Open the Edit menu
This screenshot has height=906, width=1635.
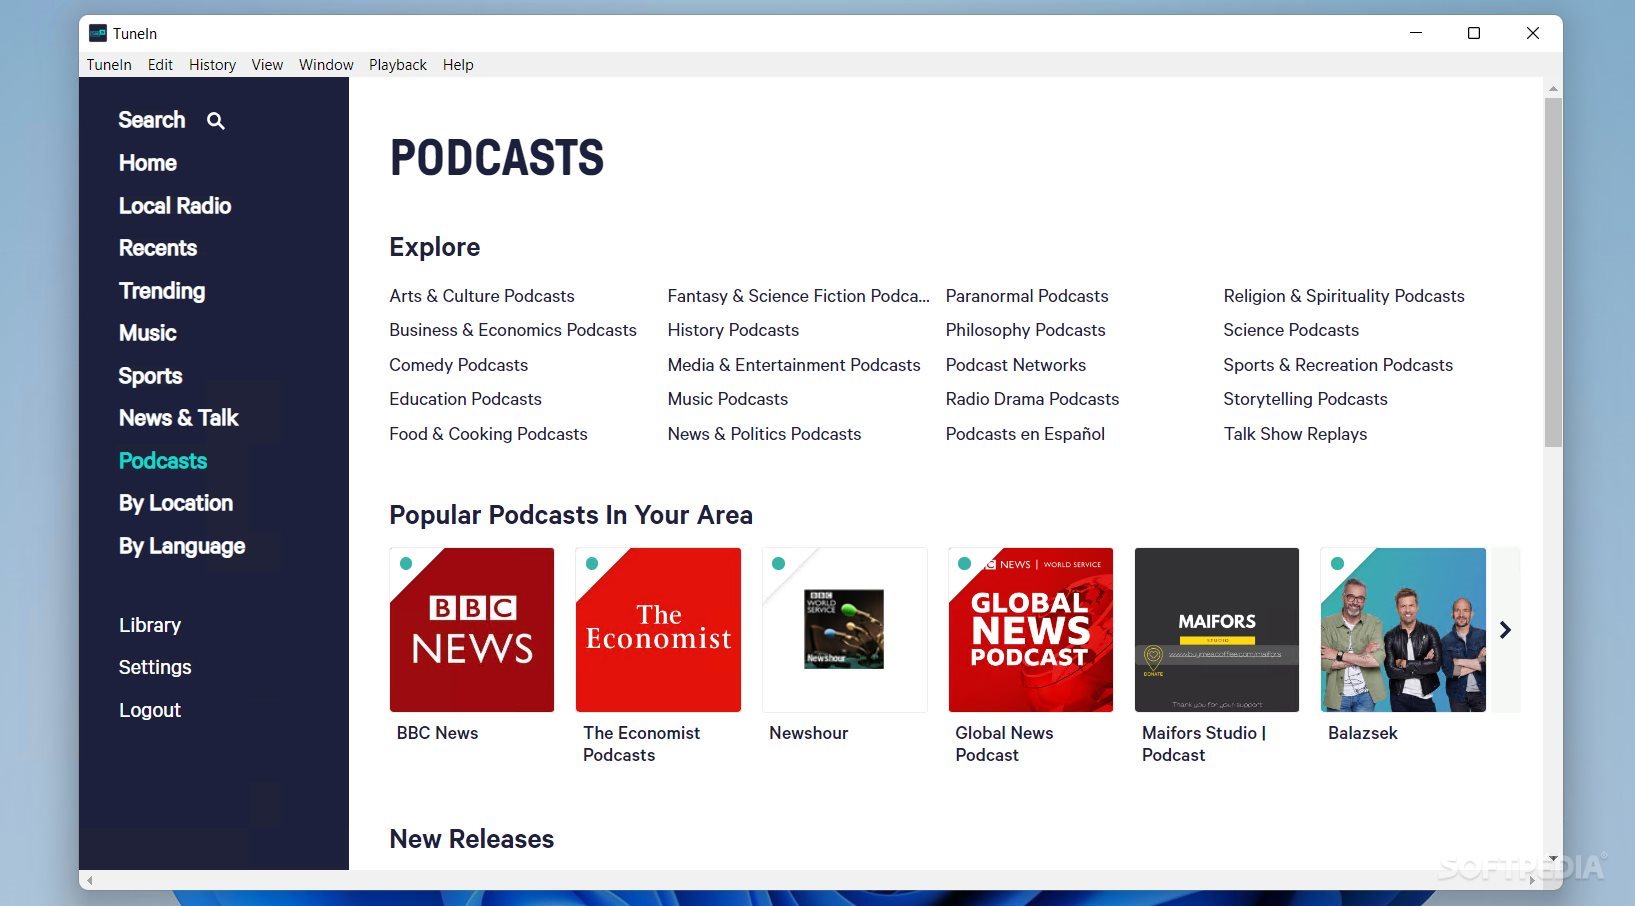(160, 65)
